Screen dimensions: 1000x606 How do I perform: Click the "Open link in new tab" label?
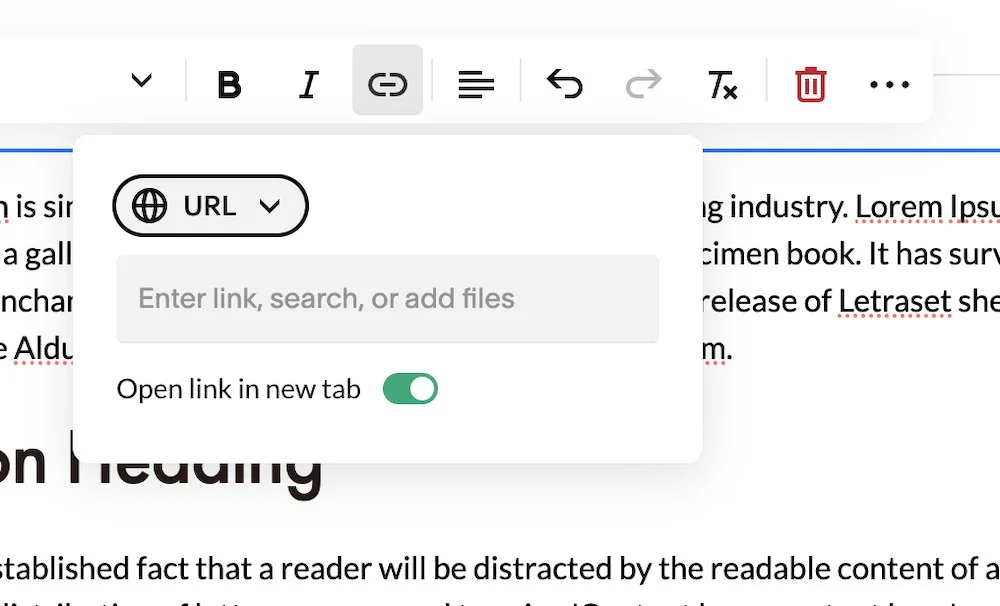(x=239, y=389)
